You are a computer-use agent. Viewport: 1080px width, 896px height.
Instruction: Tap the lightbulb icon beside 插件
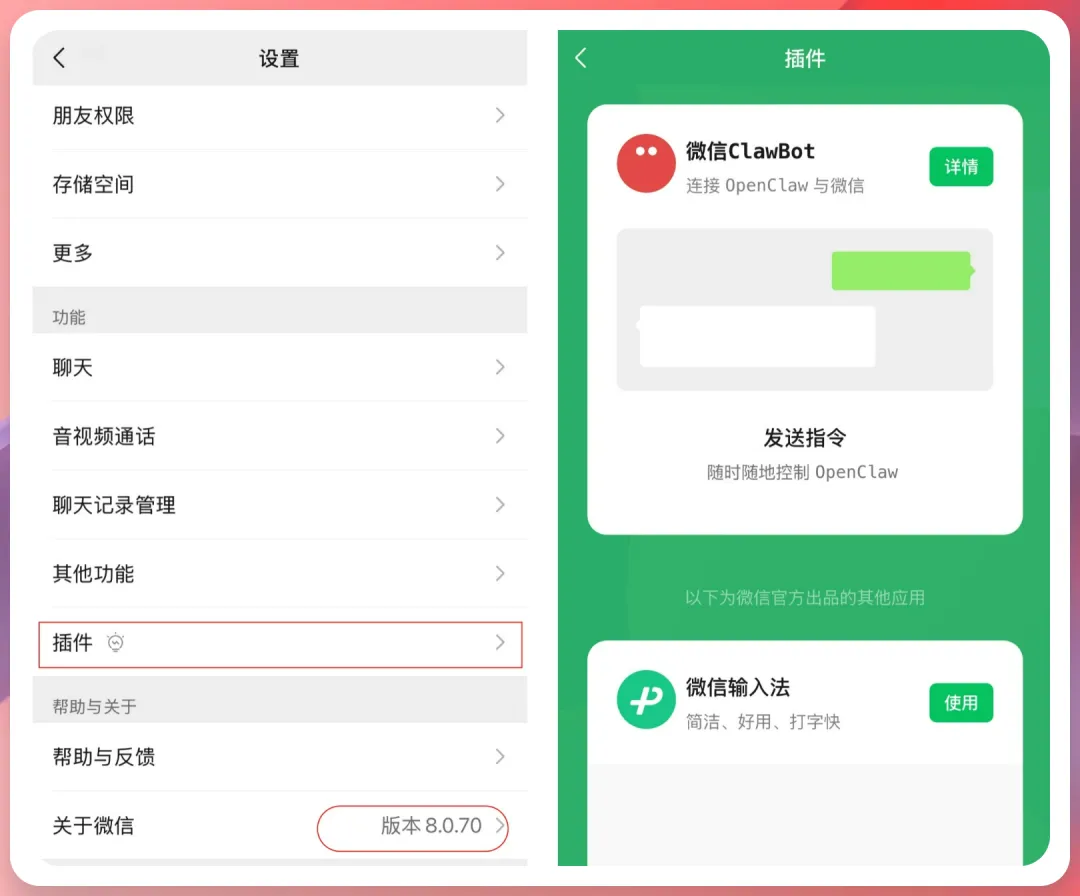(116, 643)
